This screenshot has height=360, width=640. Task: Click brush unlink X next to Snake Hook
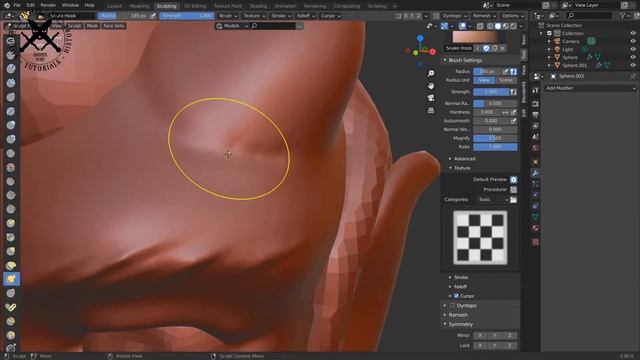[x=502, y=48]
